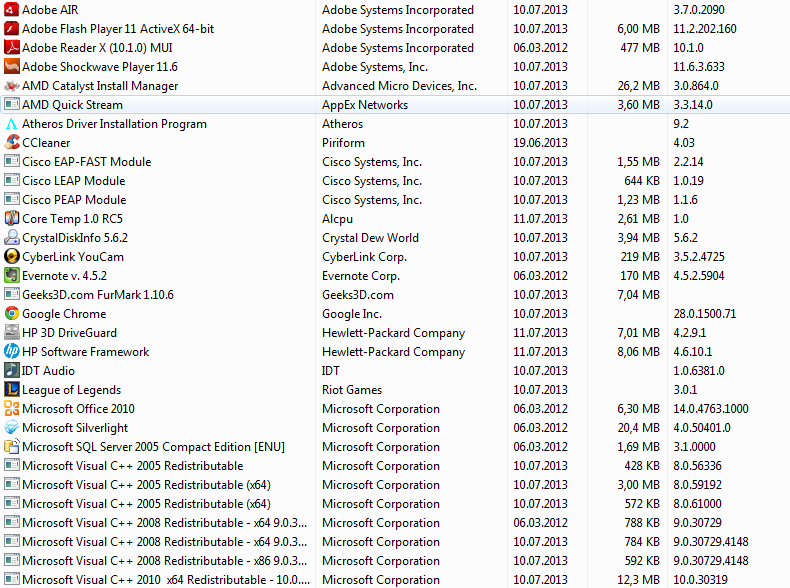Click the Visual C++ 2010 x64 Redistributable name
The height and width of the screenshot is (588, 790).
click(166, 580)
